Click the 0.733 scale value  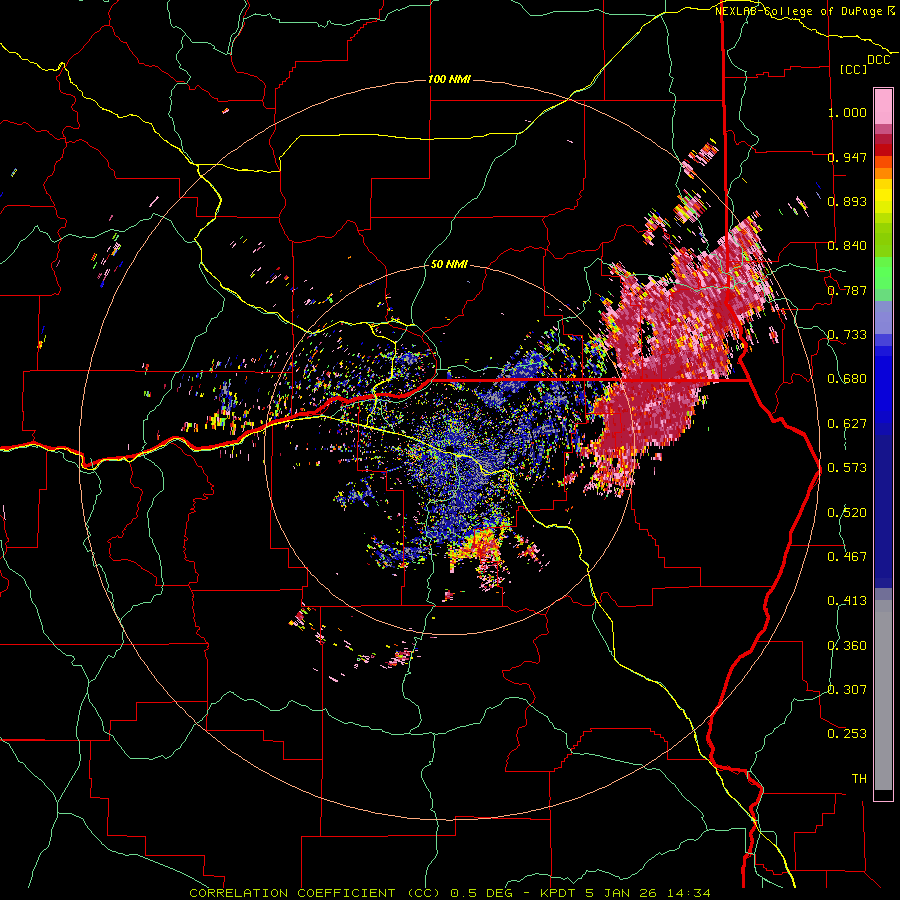click(847, 335)
